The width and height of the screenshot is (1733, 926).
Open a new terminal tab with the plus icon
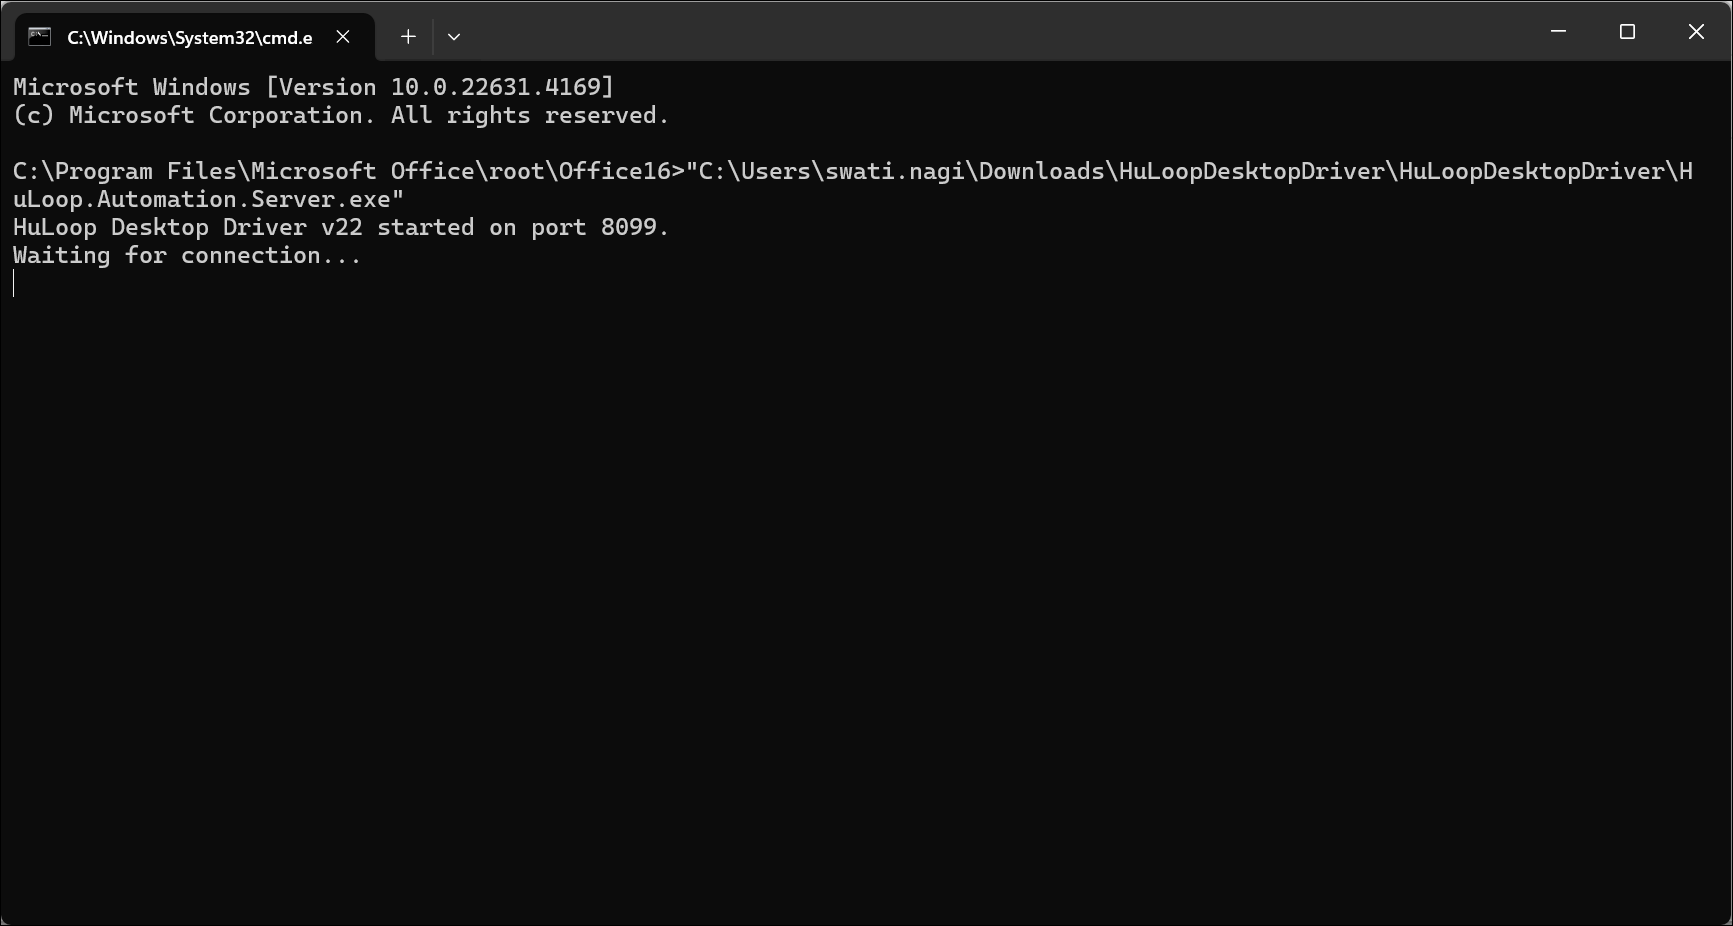coord(408,36)
